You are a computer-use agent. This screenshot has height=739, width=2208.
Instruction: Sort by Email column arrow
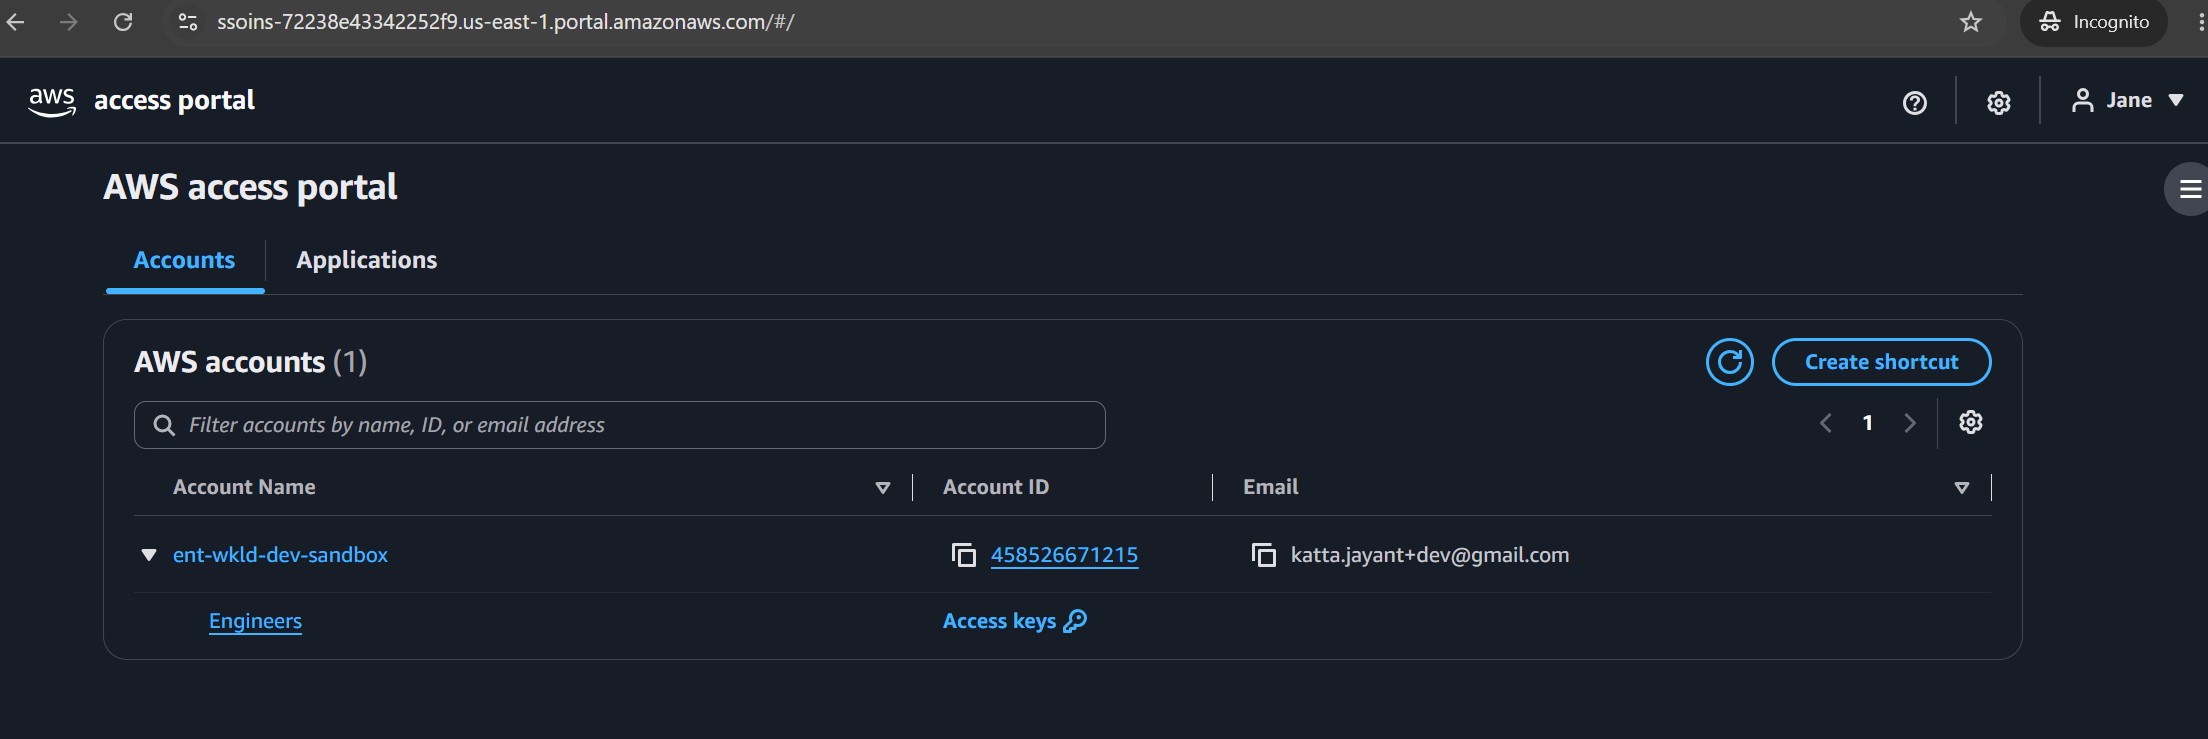(1961, 488)
